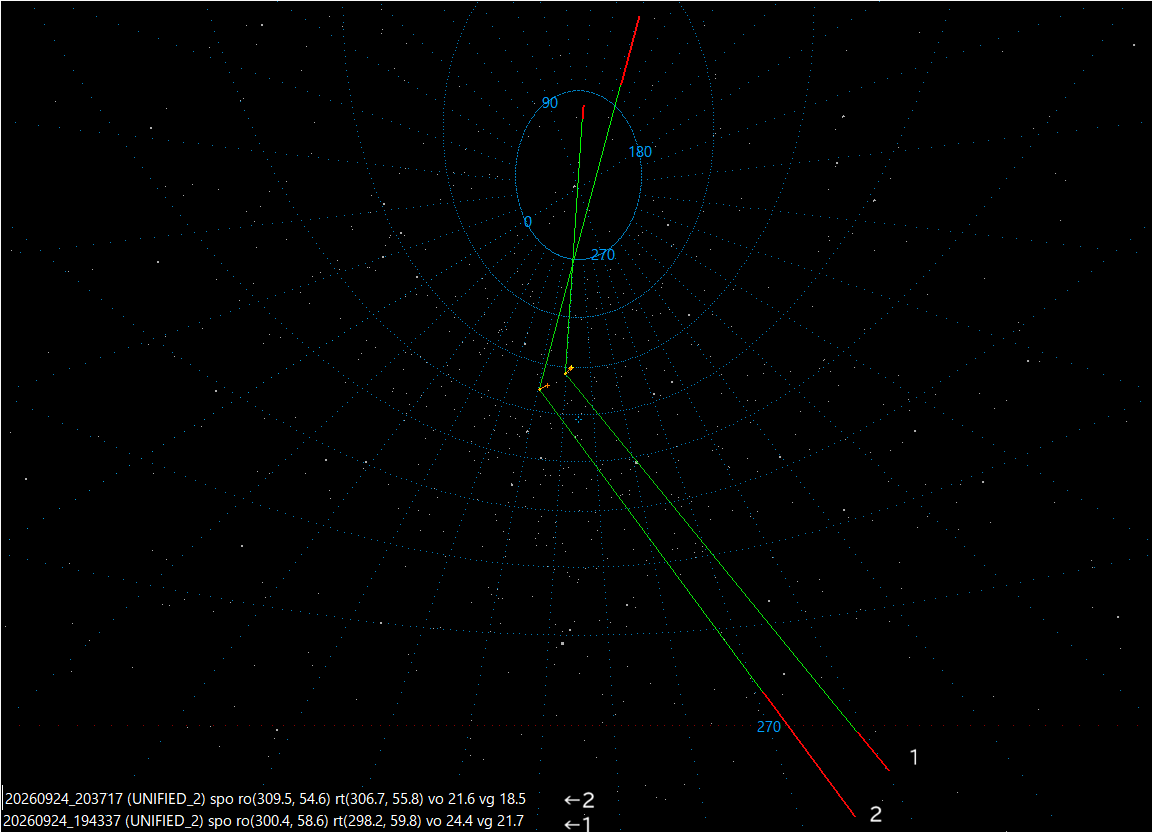Viewport: 1152px width, 835px height.
Task: Click the 180 degree grid label
Action: [x=640, y=152]
